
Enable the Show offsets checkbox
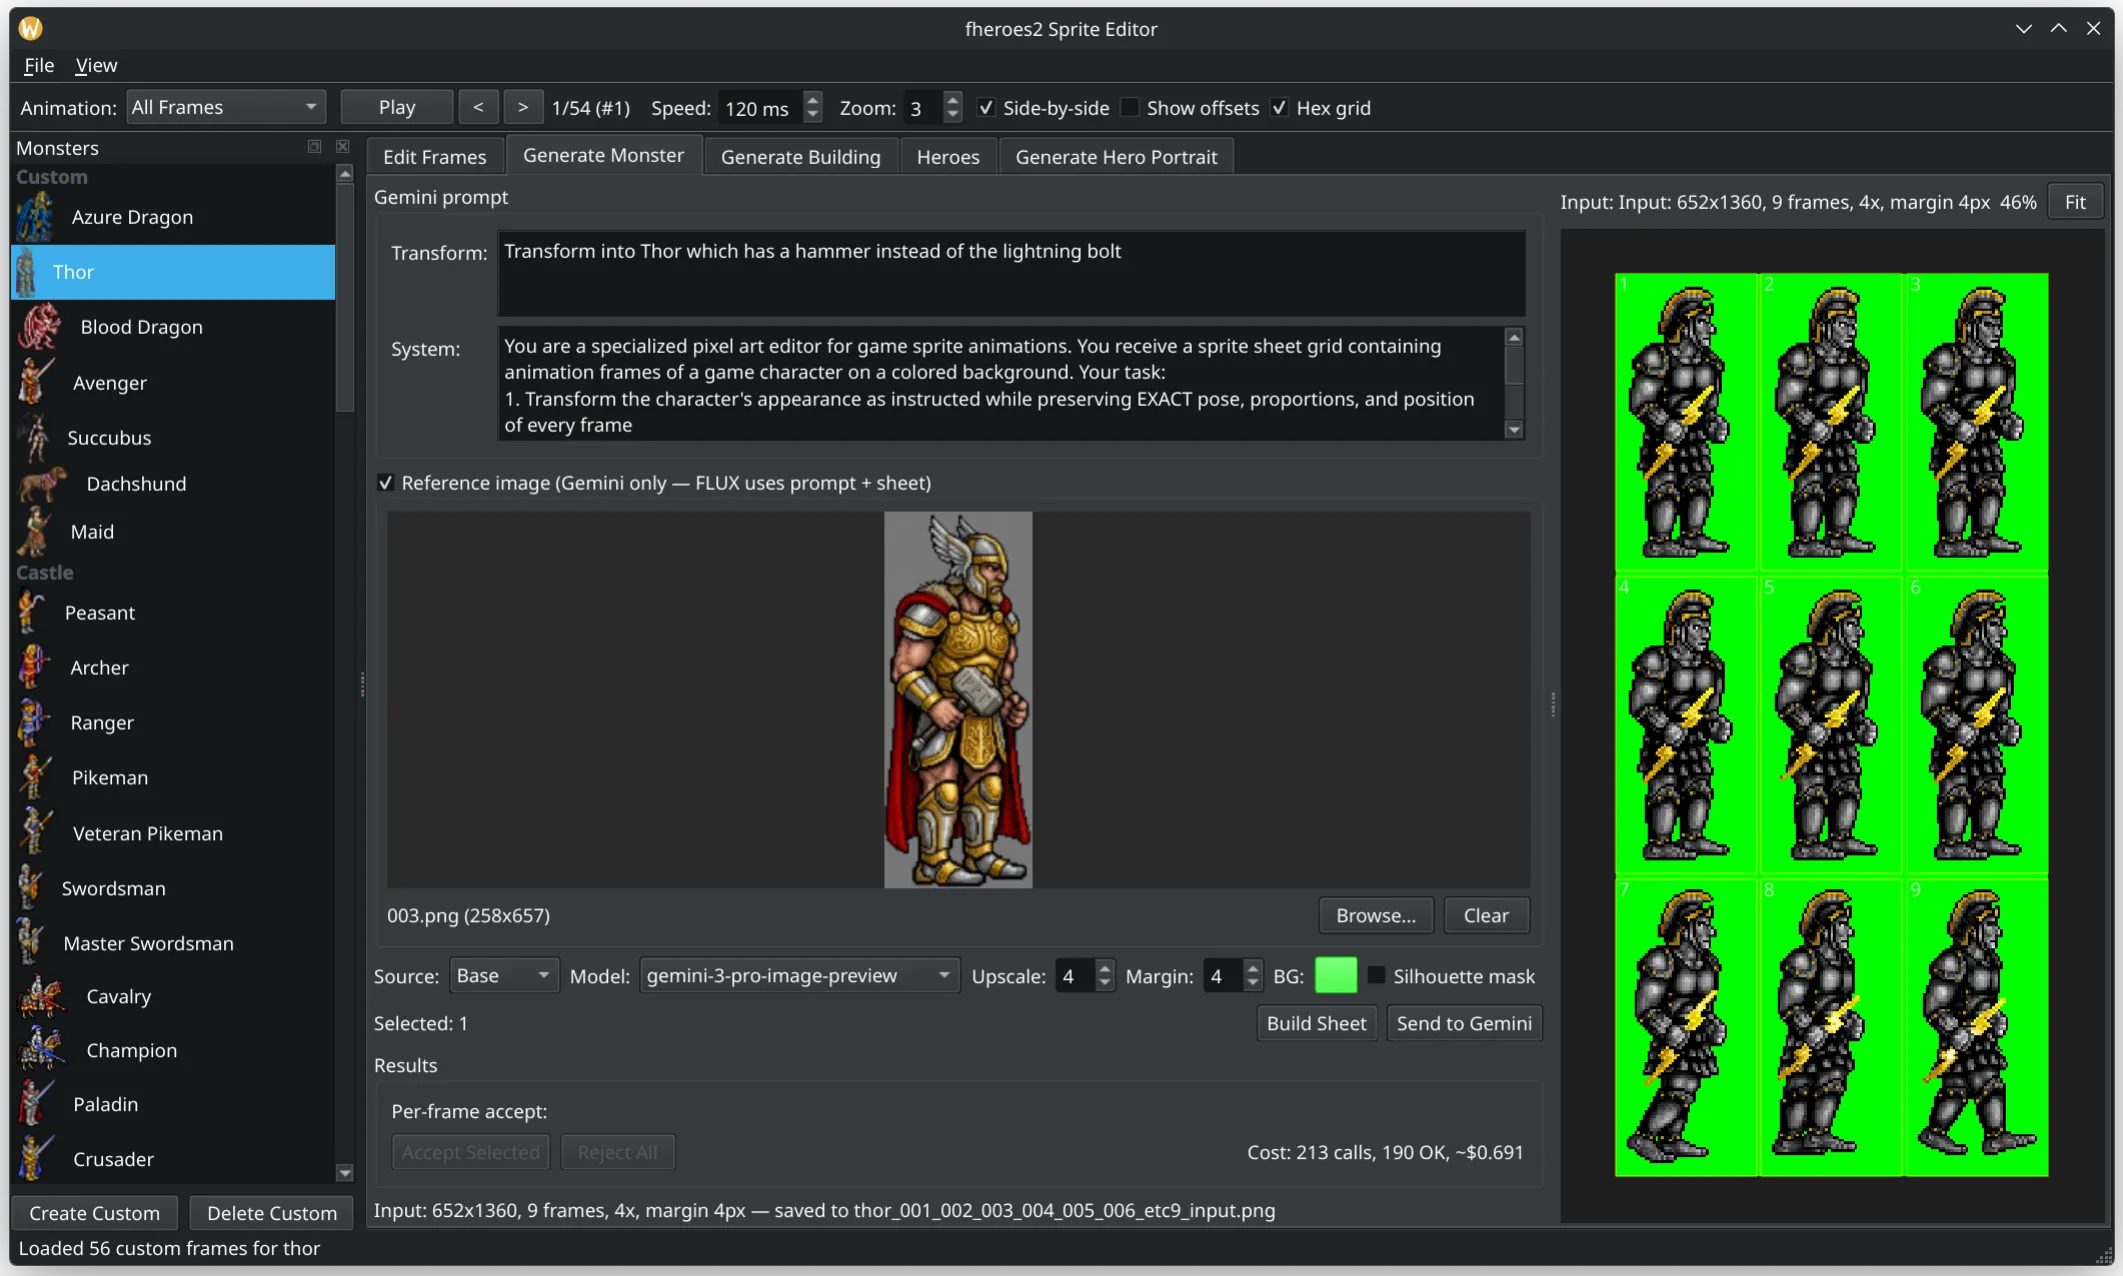point(1130,107)
